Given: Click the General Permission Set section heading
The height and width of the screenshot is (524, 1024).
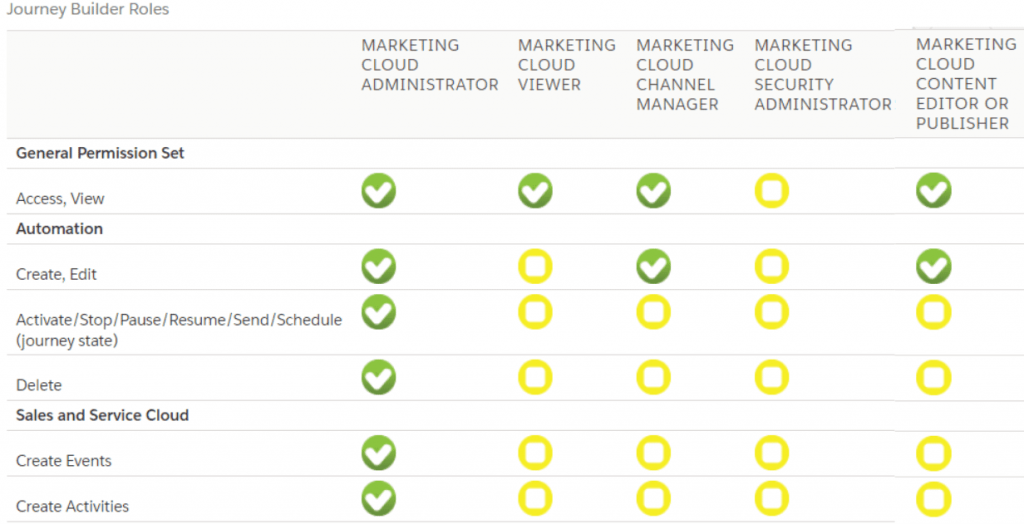Looking at the screenshot, I should click(100, 153).
